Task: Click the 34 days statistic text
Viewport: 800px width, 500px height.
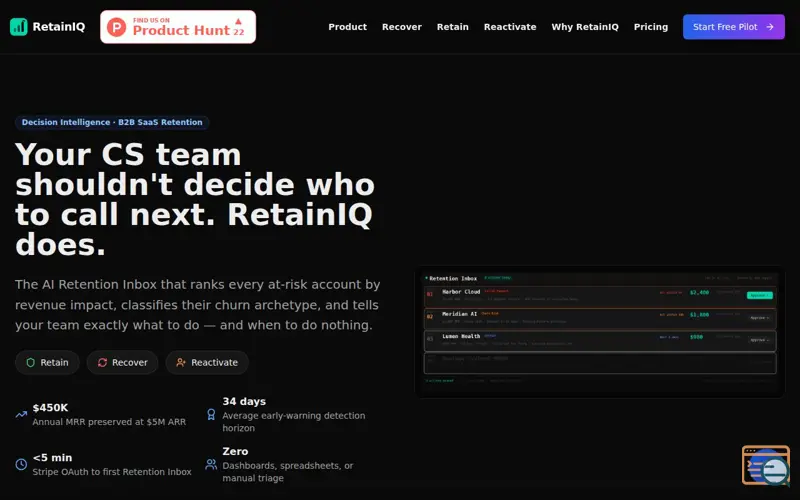Action: pyautogui.click(x=244, y=402)
